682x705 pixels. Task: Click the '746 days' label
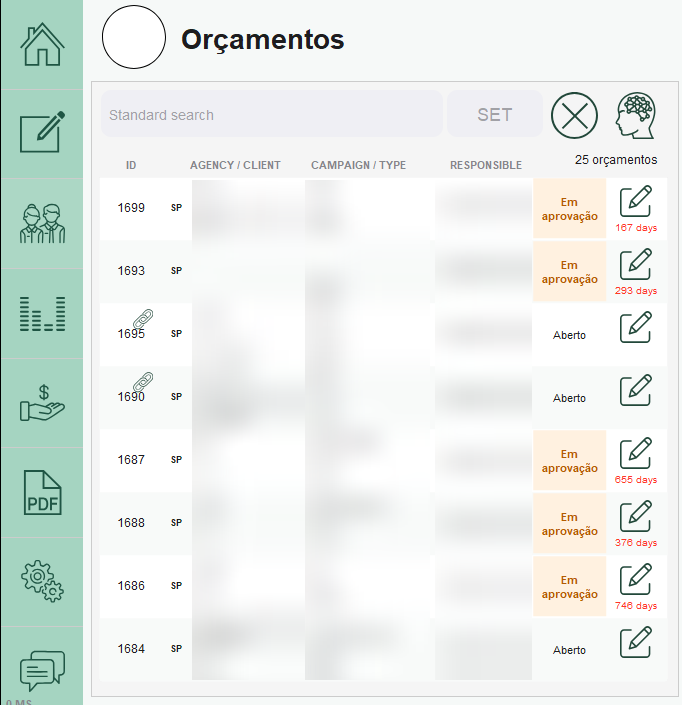636,605
